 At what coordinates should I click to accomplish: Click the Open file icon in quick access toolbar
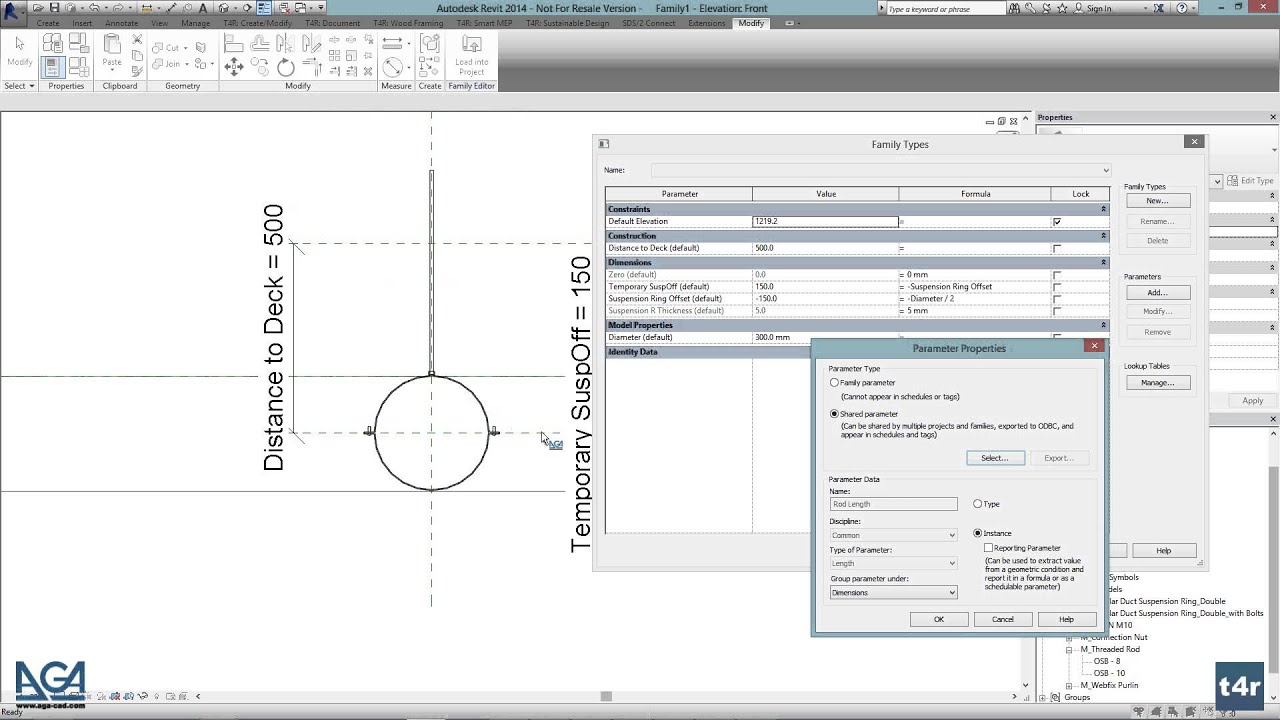tap(38, 8)
